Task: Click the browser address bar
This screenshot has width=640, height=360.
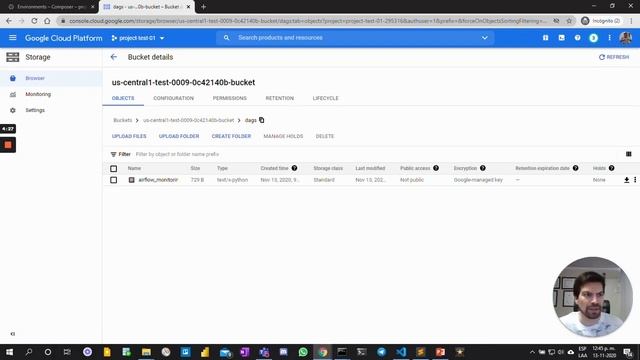Action: (308, 20)
